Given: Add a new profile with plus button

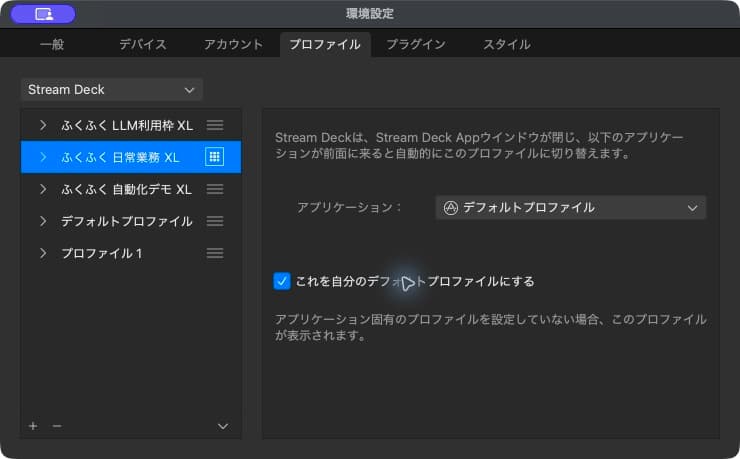Looking at the screenshot, I should point(33,426).
